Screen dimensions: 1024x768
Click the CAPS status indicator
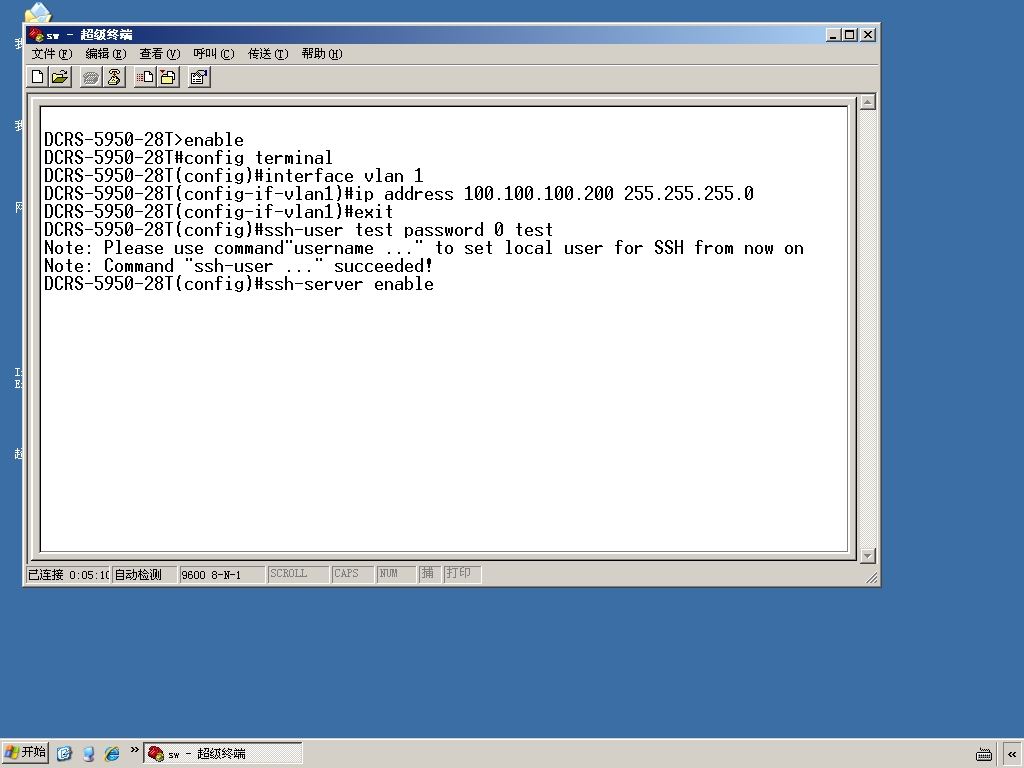click(353, 574)
